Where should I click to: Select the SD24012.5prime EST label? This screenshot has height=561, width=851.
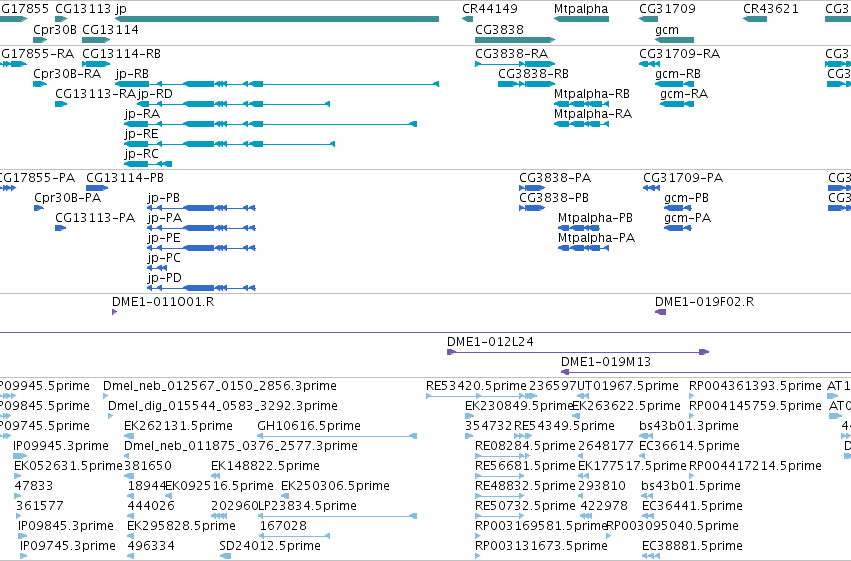tap(270, 546)
